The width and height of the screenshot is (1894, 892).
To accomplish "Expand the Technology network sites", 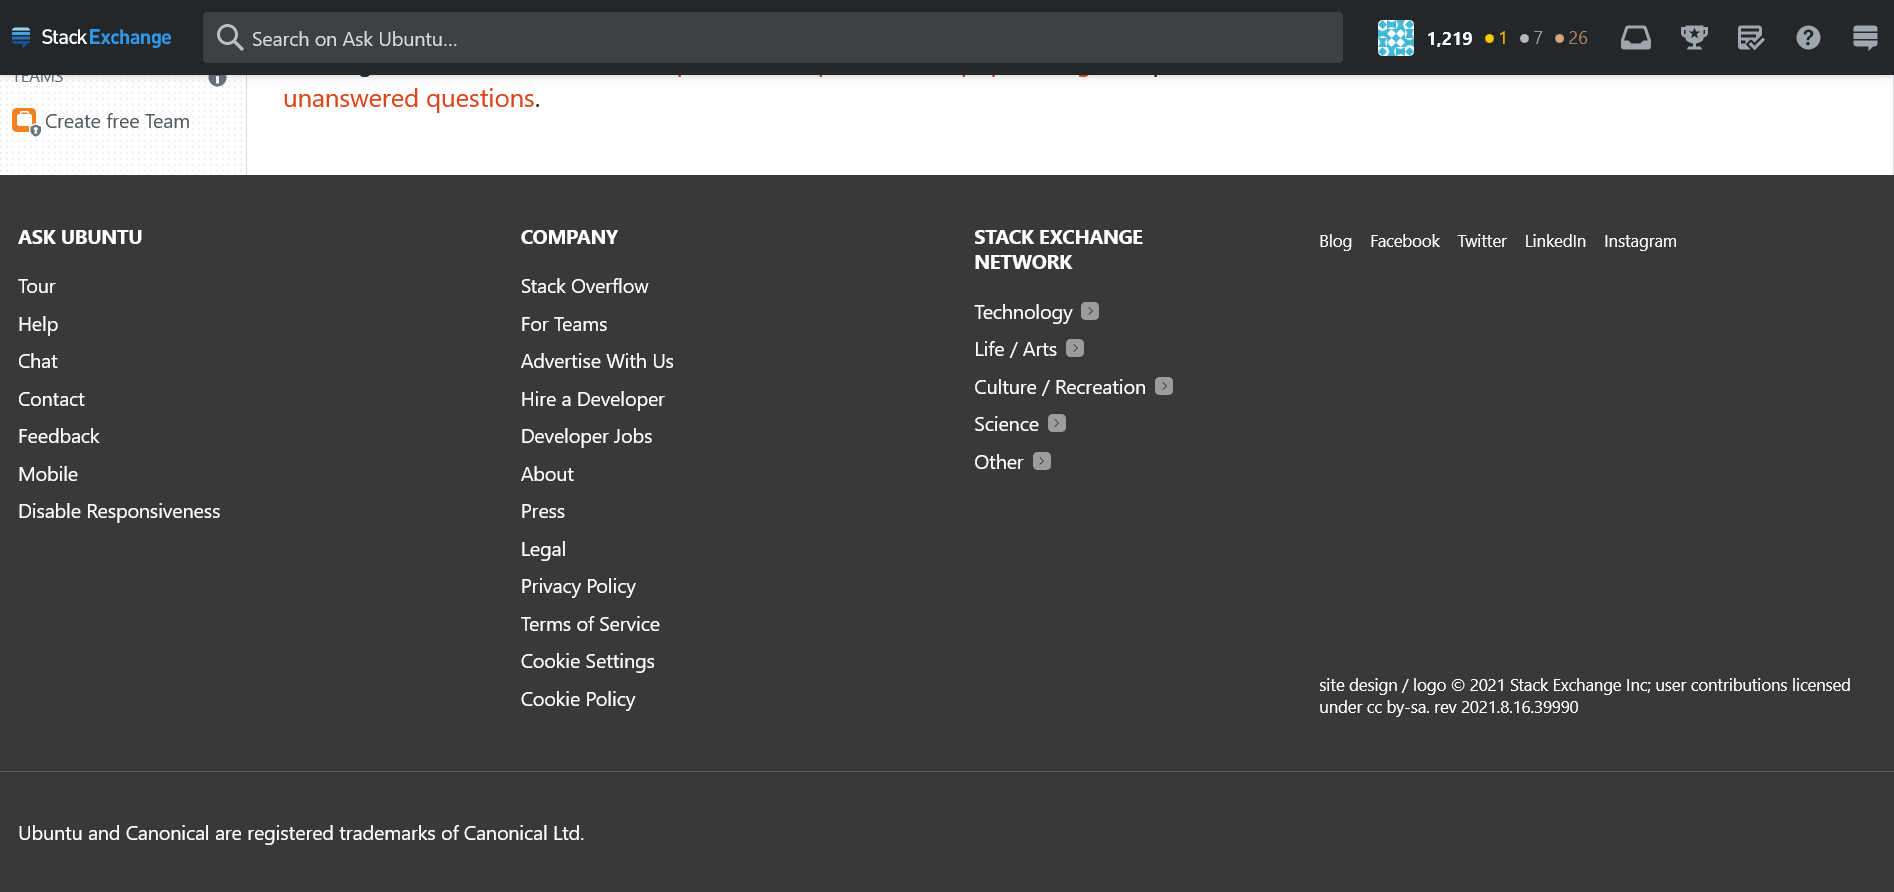I will click(1090, 311).
